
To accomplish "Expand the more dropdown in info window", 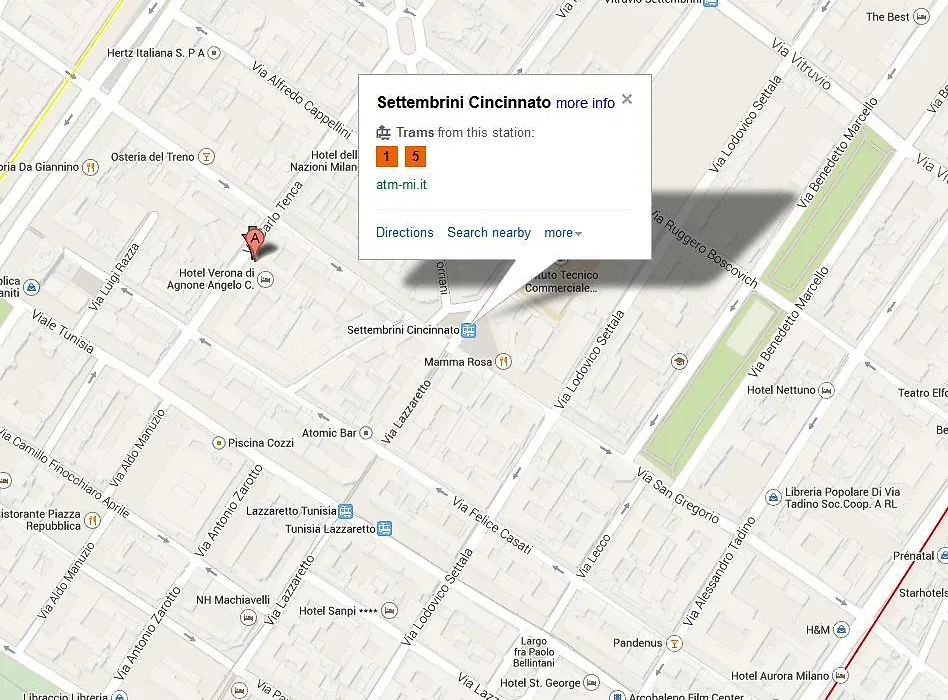I will coord(563,233).
